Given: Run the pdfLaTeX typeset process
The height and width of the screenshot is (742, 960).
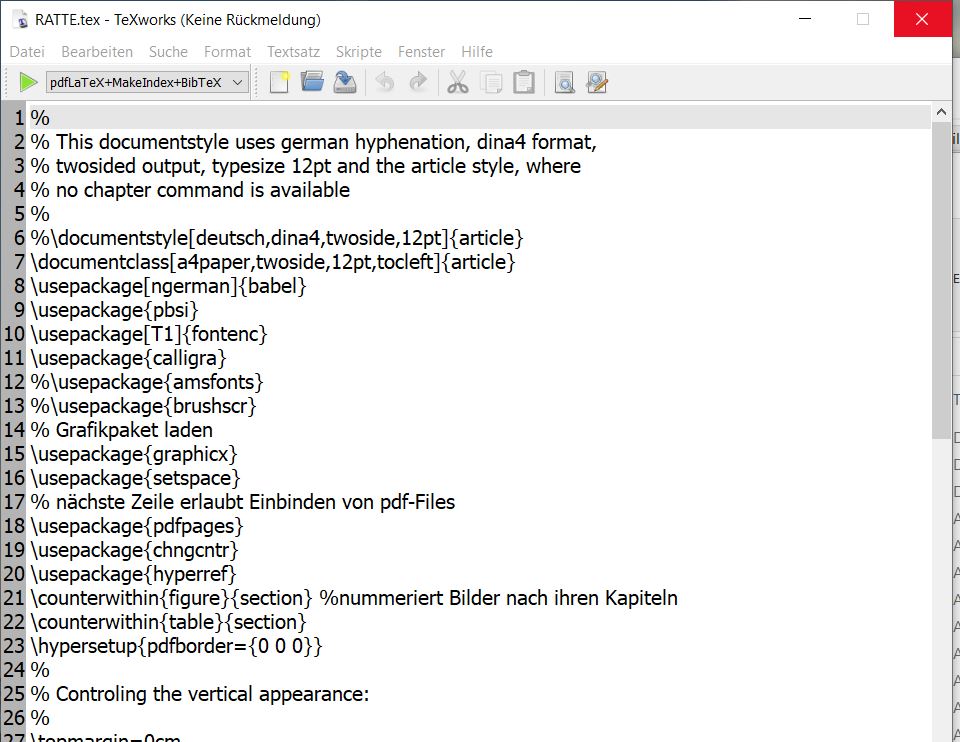Looking at the screenshot, I should click(27, 82).
